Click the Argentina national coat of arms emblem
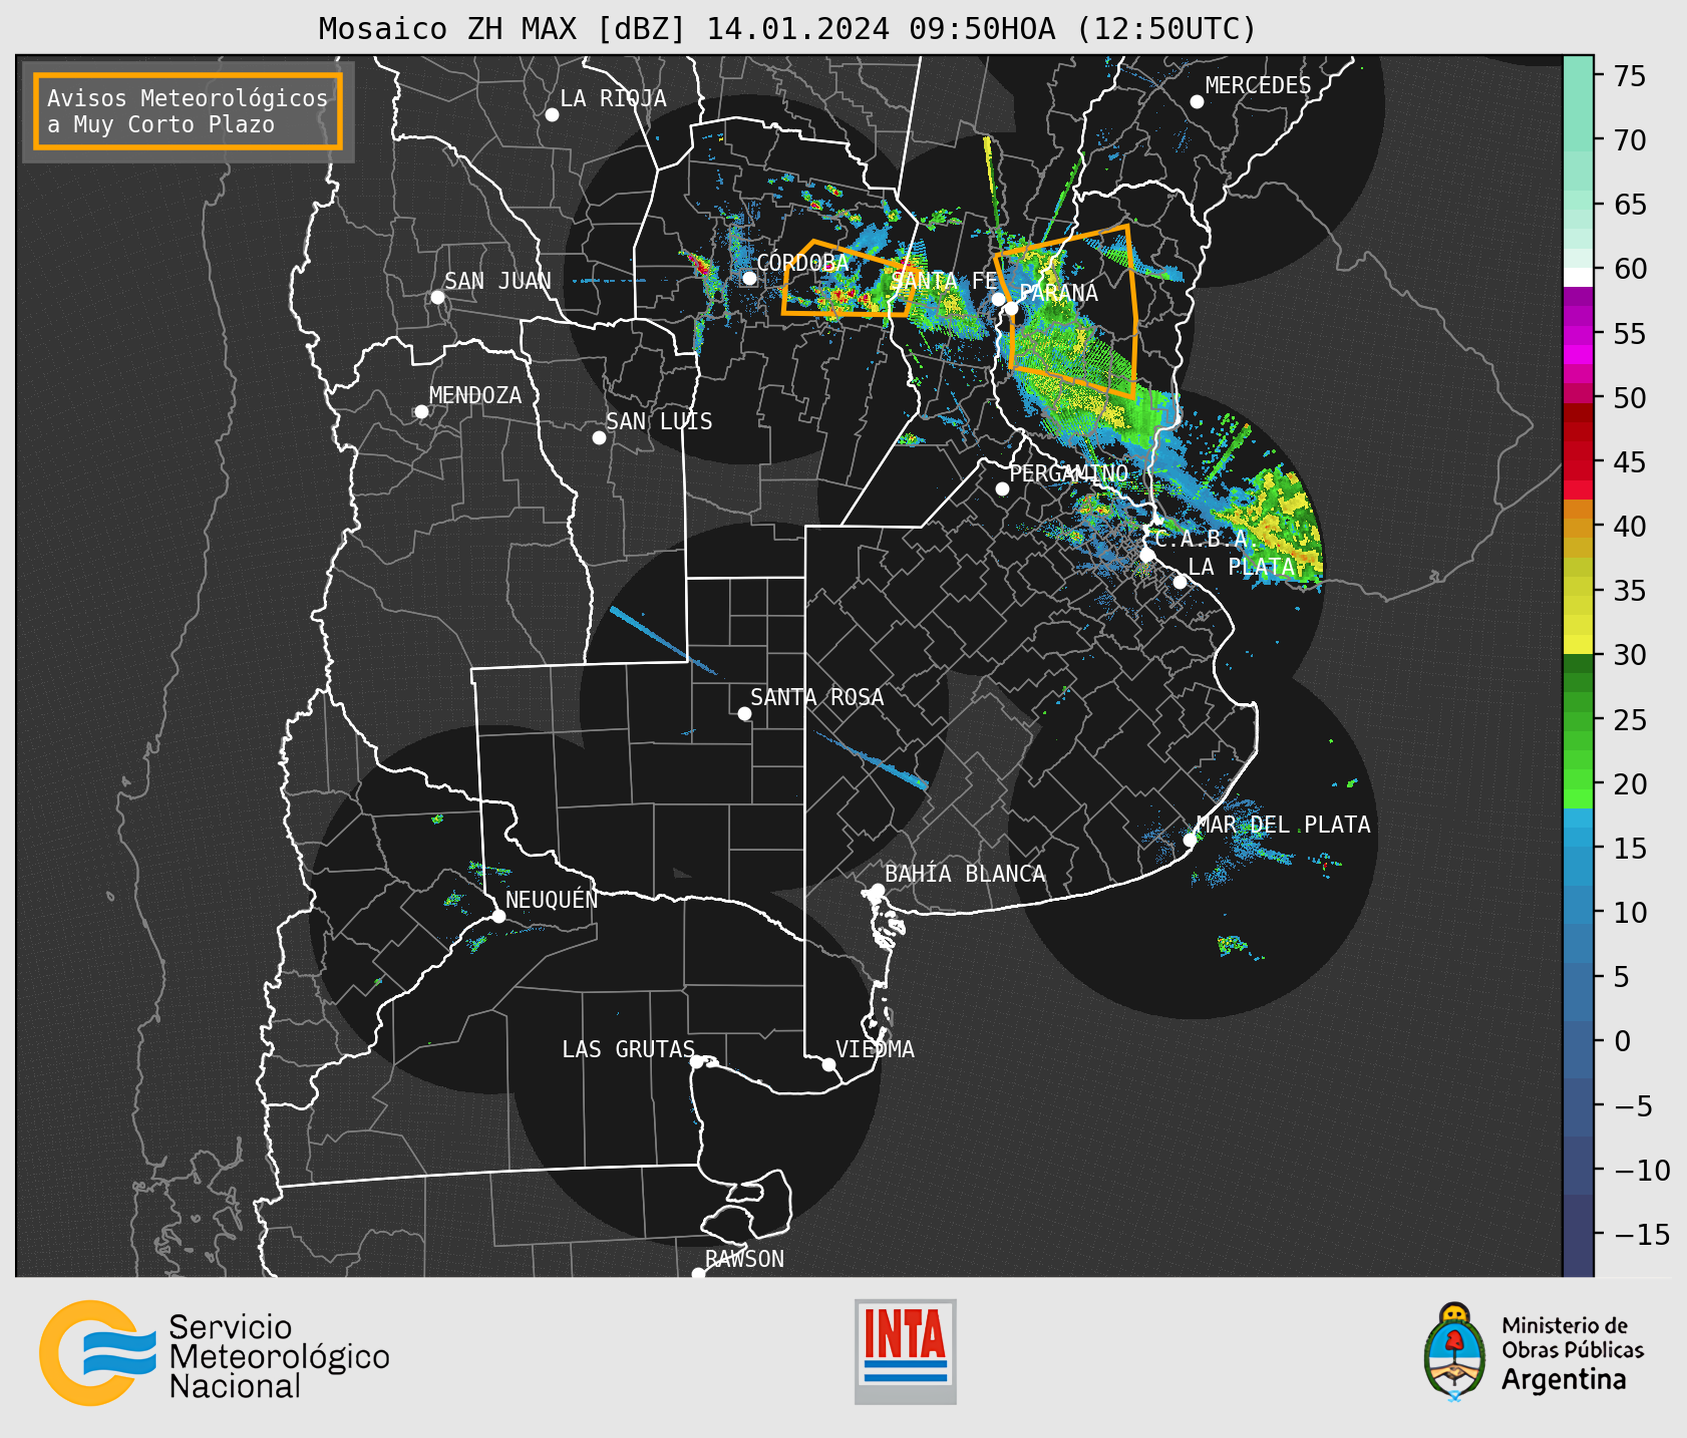This screenshot has width=1687, height=1438. coord(1455,1352)
